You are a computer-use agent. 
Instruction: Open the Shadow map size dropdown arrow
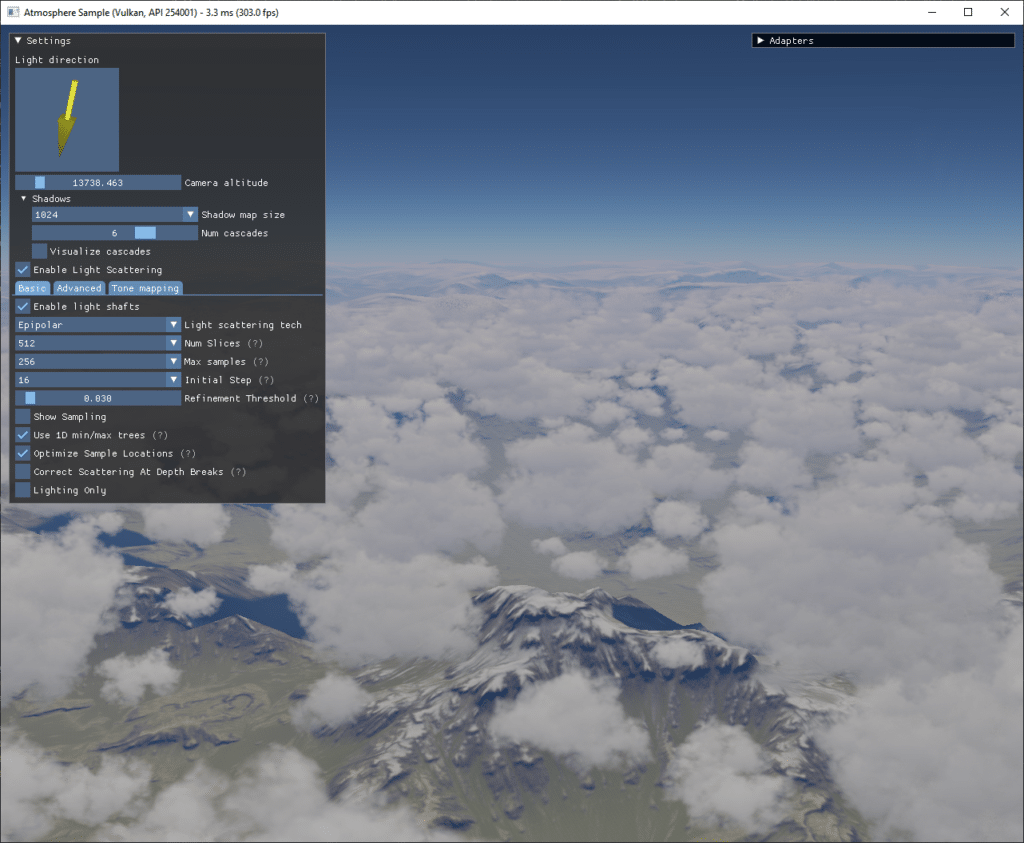pos(190,214)
